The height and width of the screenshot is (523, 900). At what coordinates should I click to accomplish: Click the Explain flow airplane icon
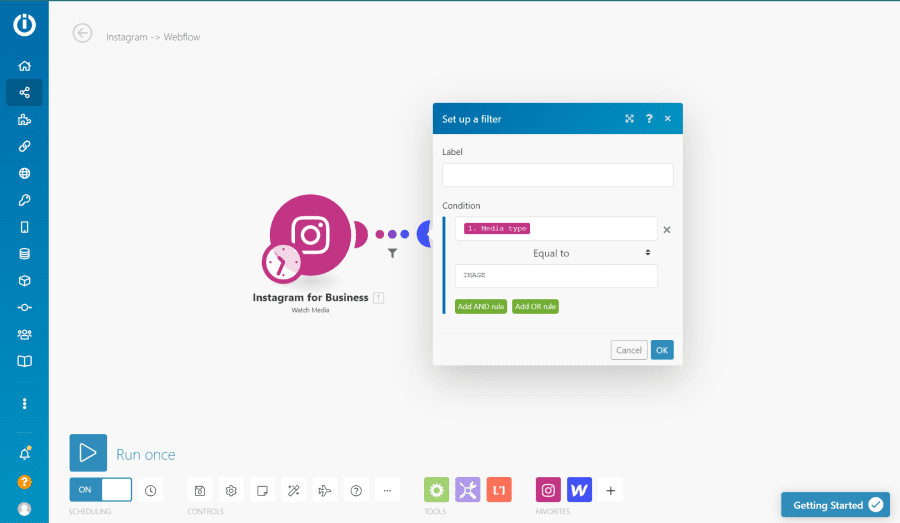[x=325, y=490]
